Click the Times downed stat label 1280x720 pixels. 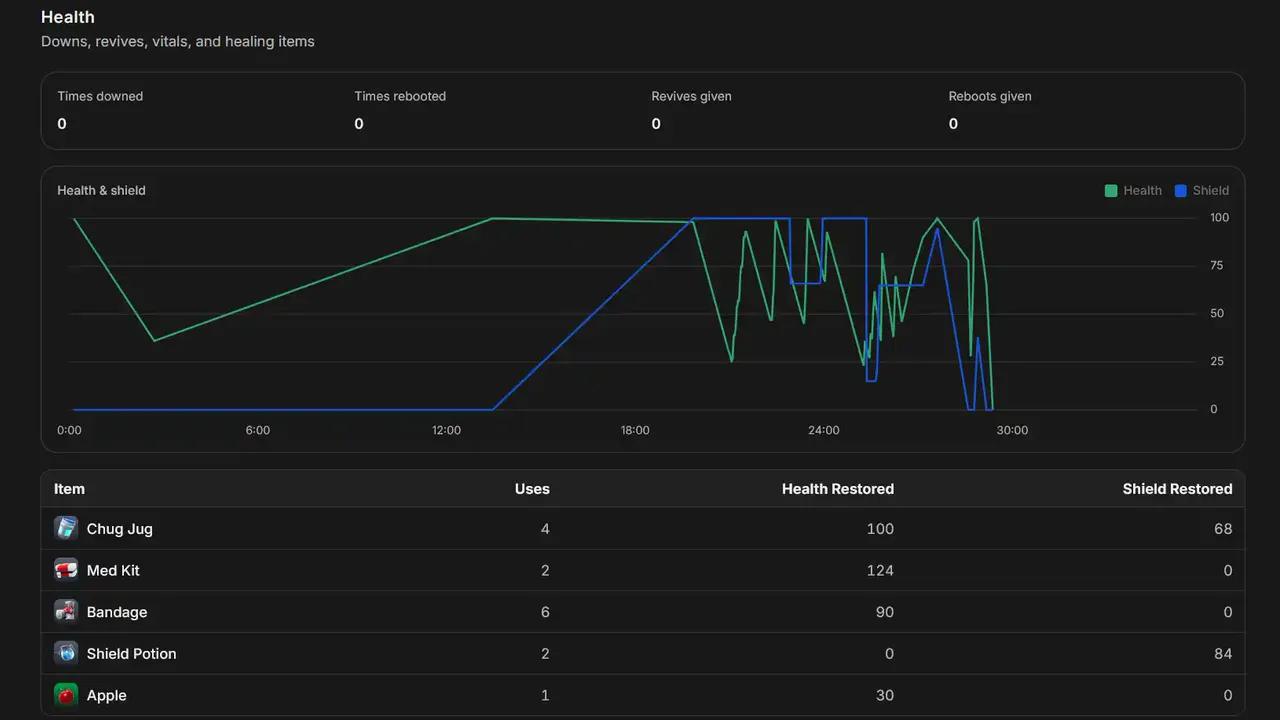pos(100,96)
